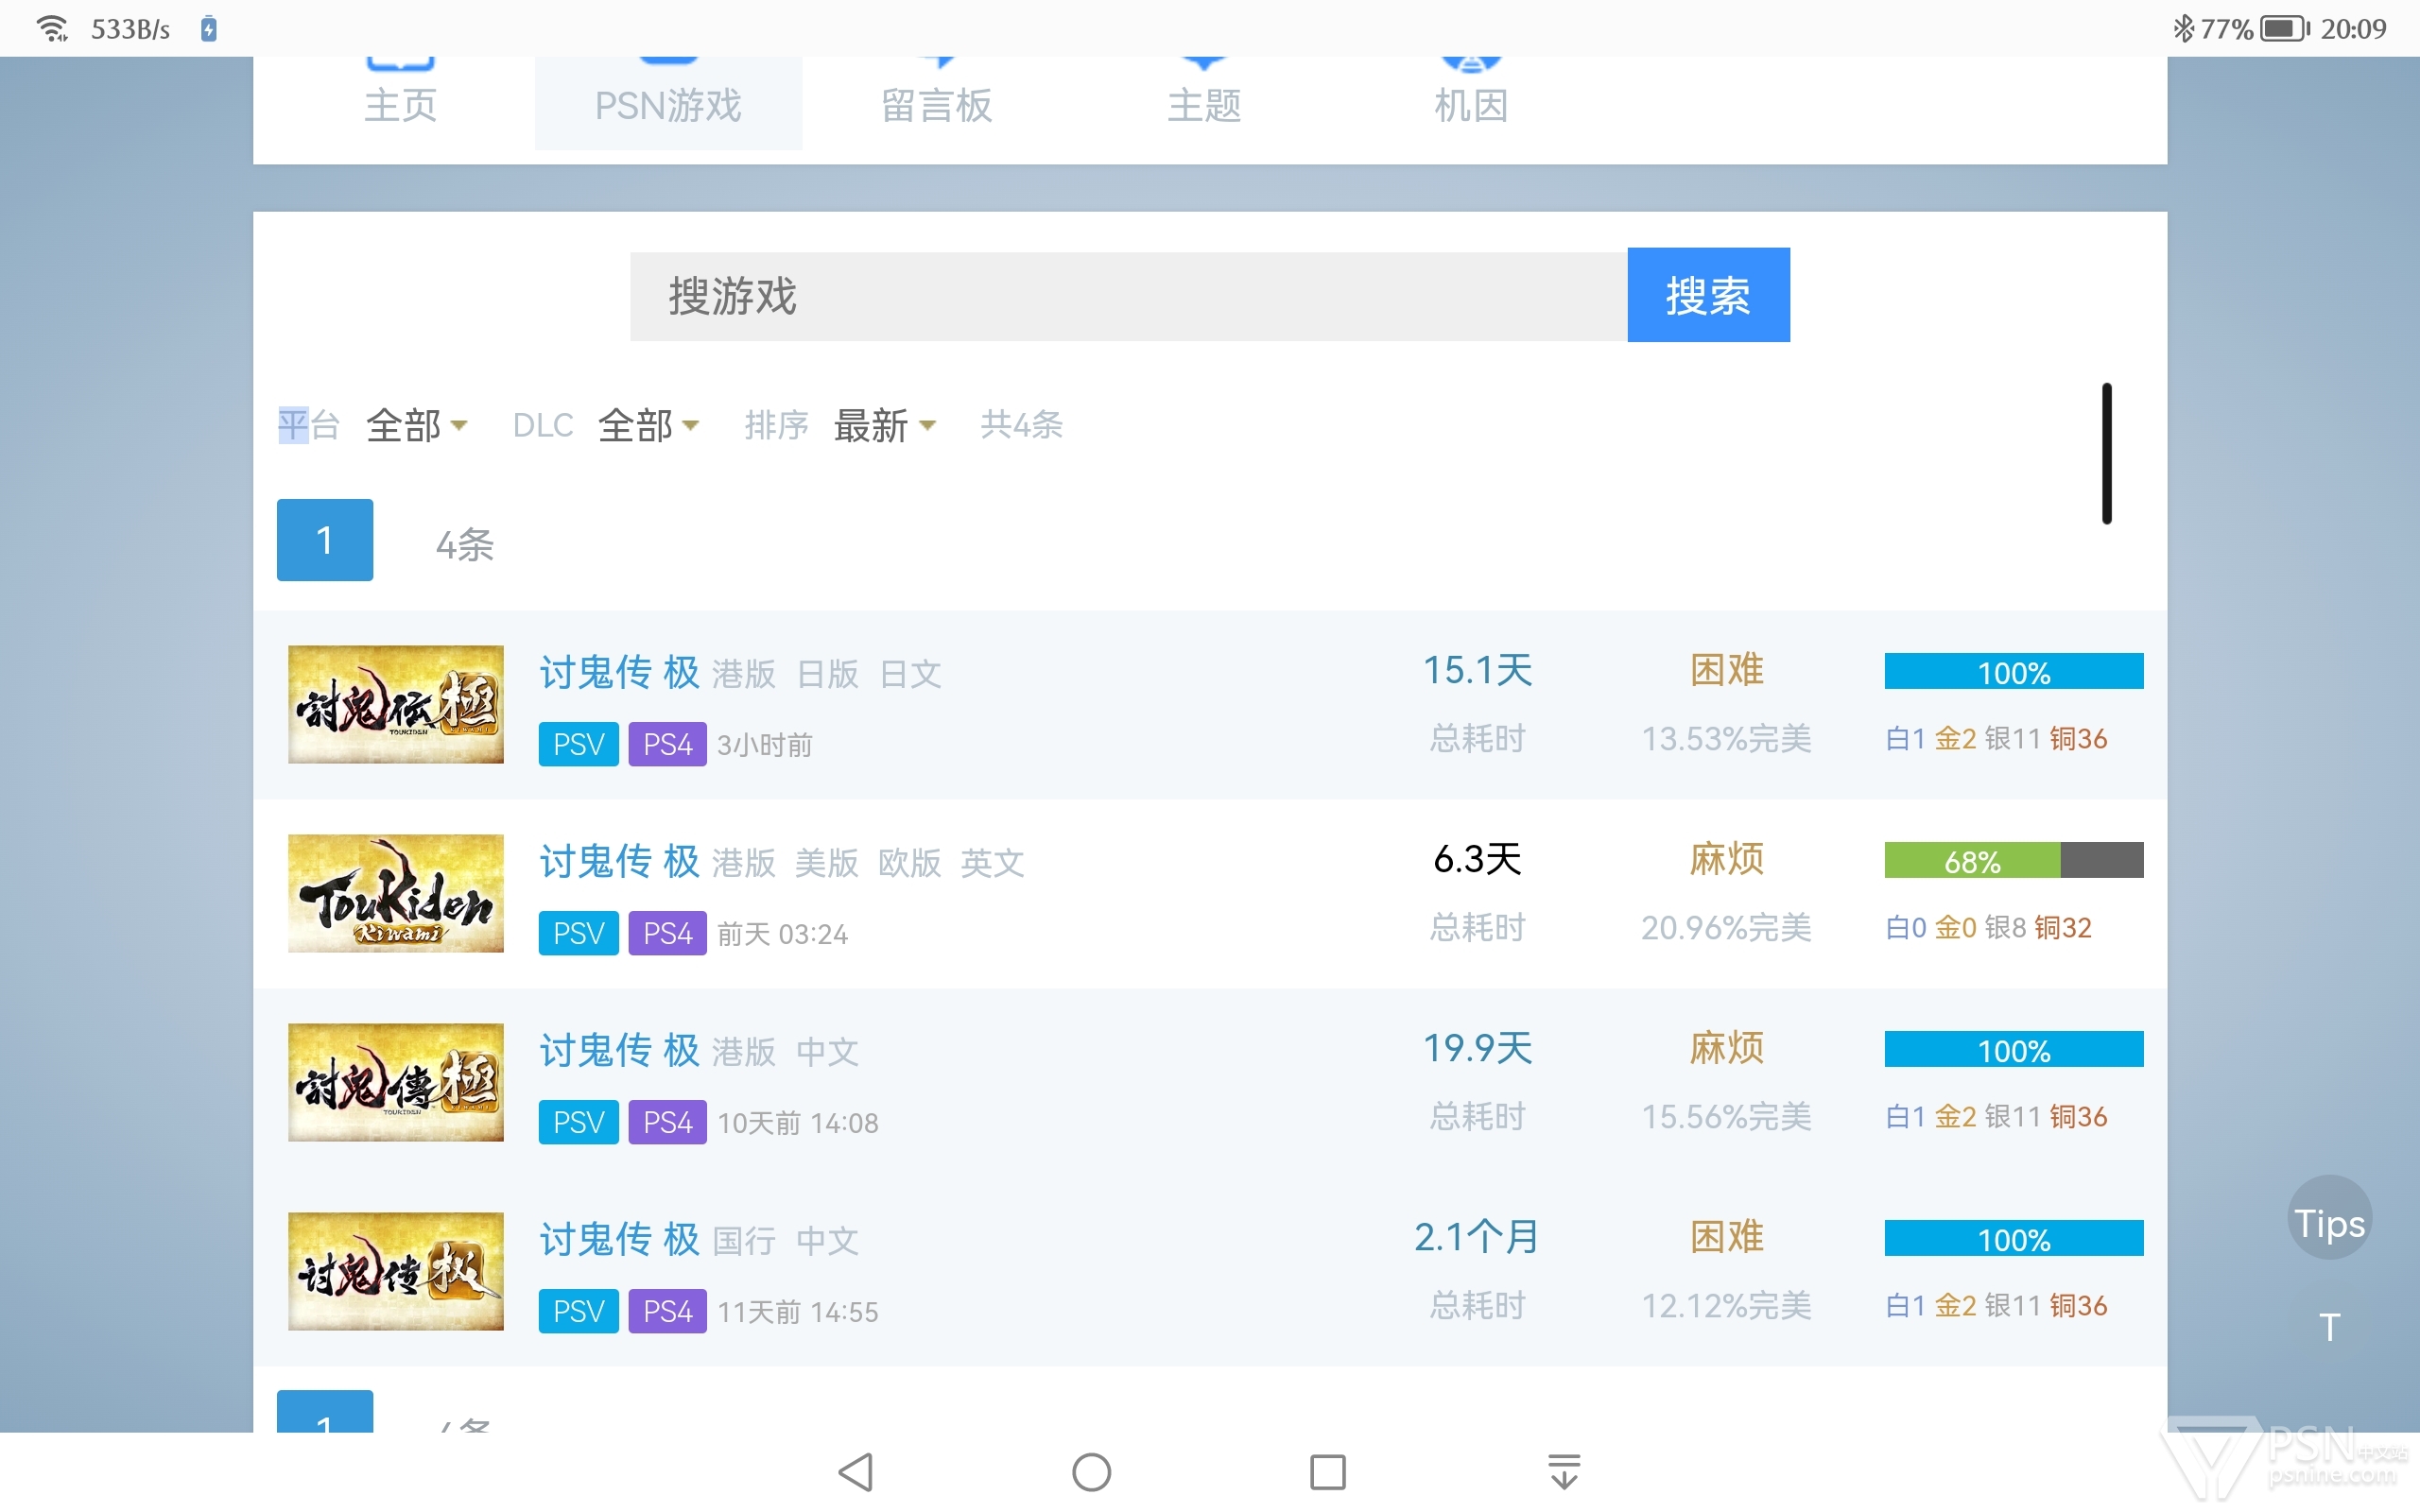
Task: Tap Android home navigation button
Action: pyautogui.click(x=1091, y=1472)
